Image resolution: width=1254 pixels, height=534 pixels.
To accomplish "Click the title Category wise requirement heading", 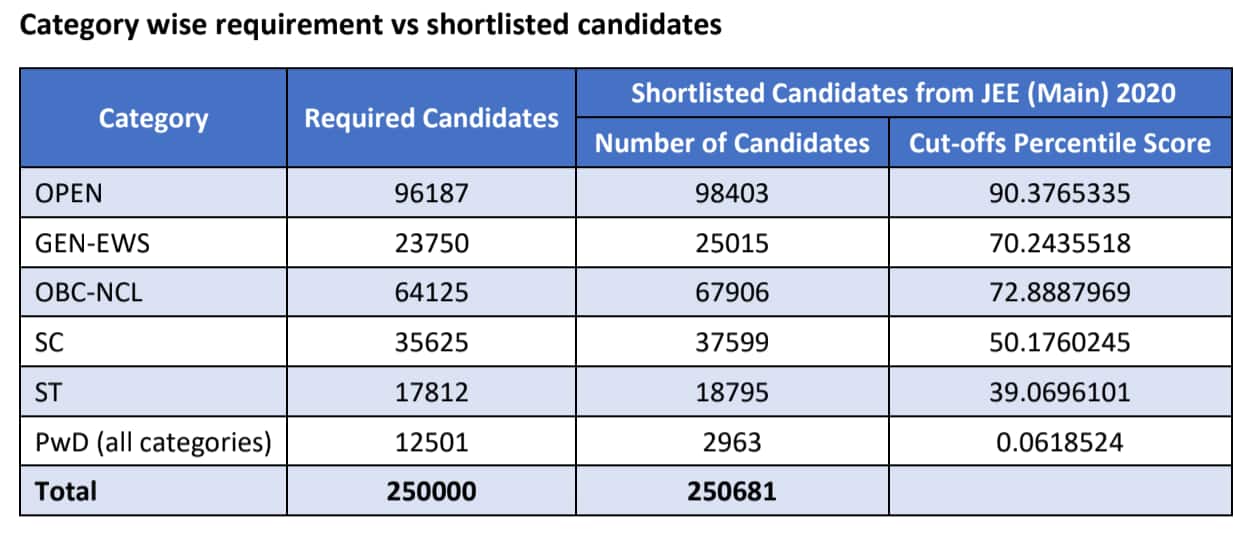I will point(370,25).
